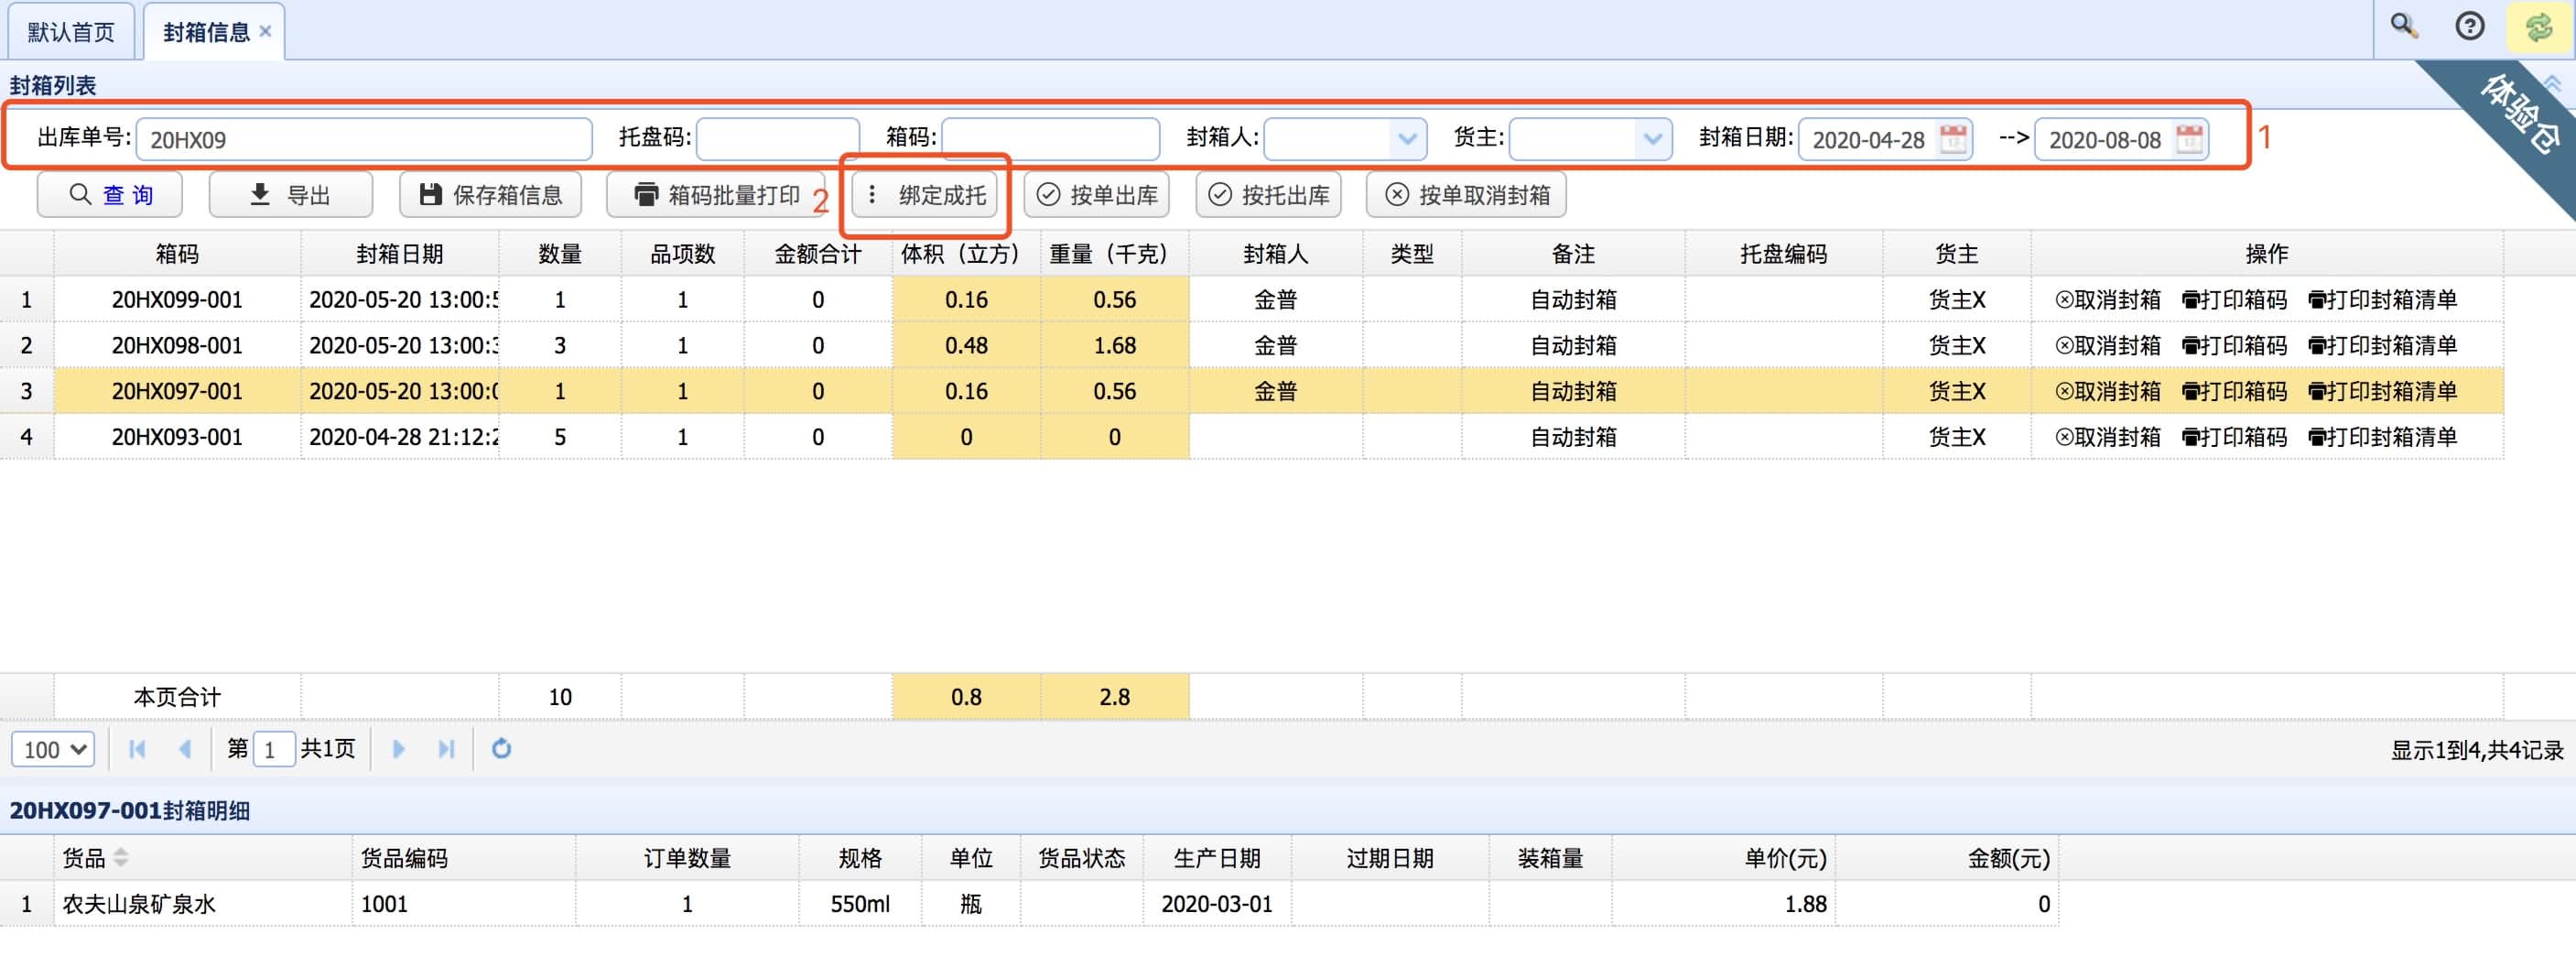Click 箱码批量打印 button
Screen dimensions: 2576x956
[x=716, y=194]
